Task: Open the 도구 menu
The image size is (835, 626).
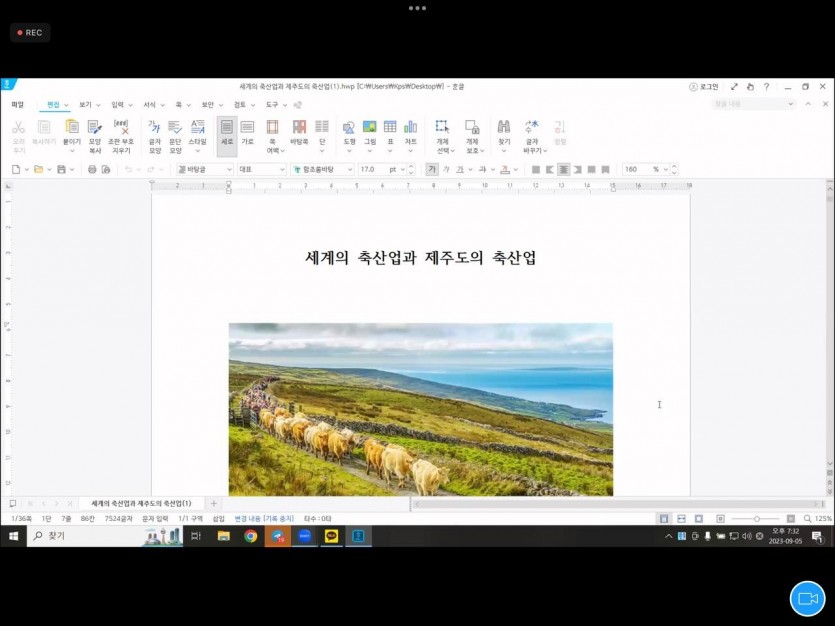Action: [272, 104]
